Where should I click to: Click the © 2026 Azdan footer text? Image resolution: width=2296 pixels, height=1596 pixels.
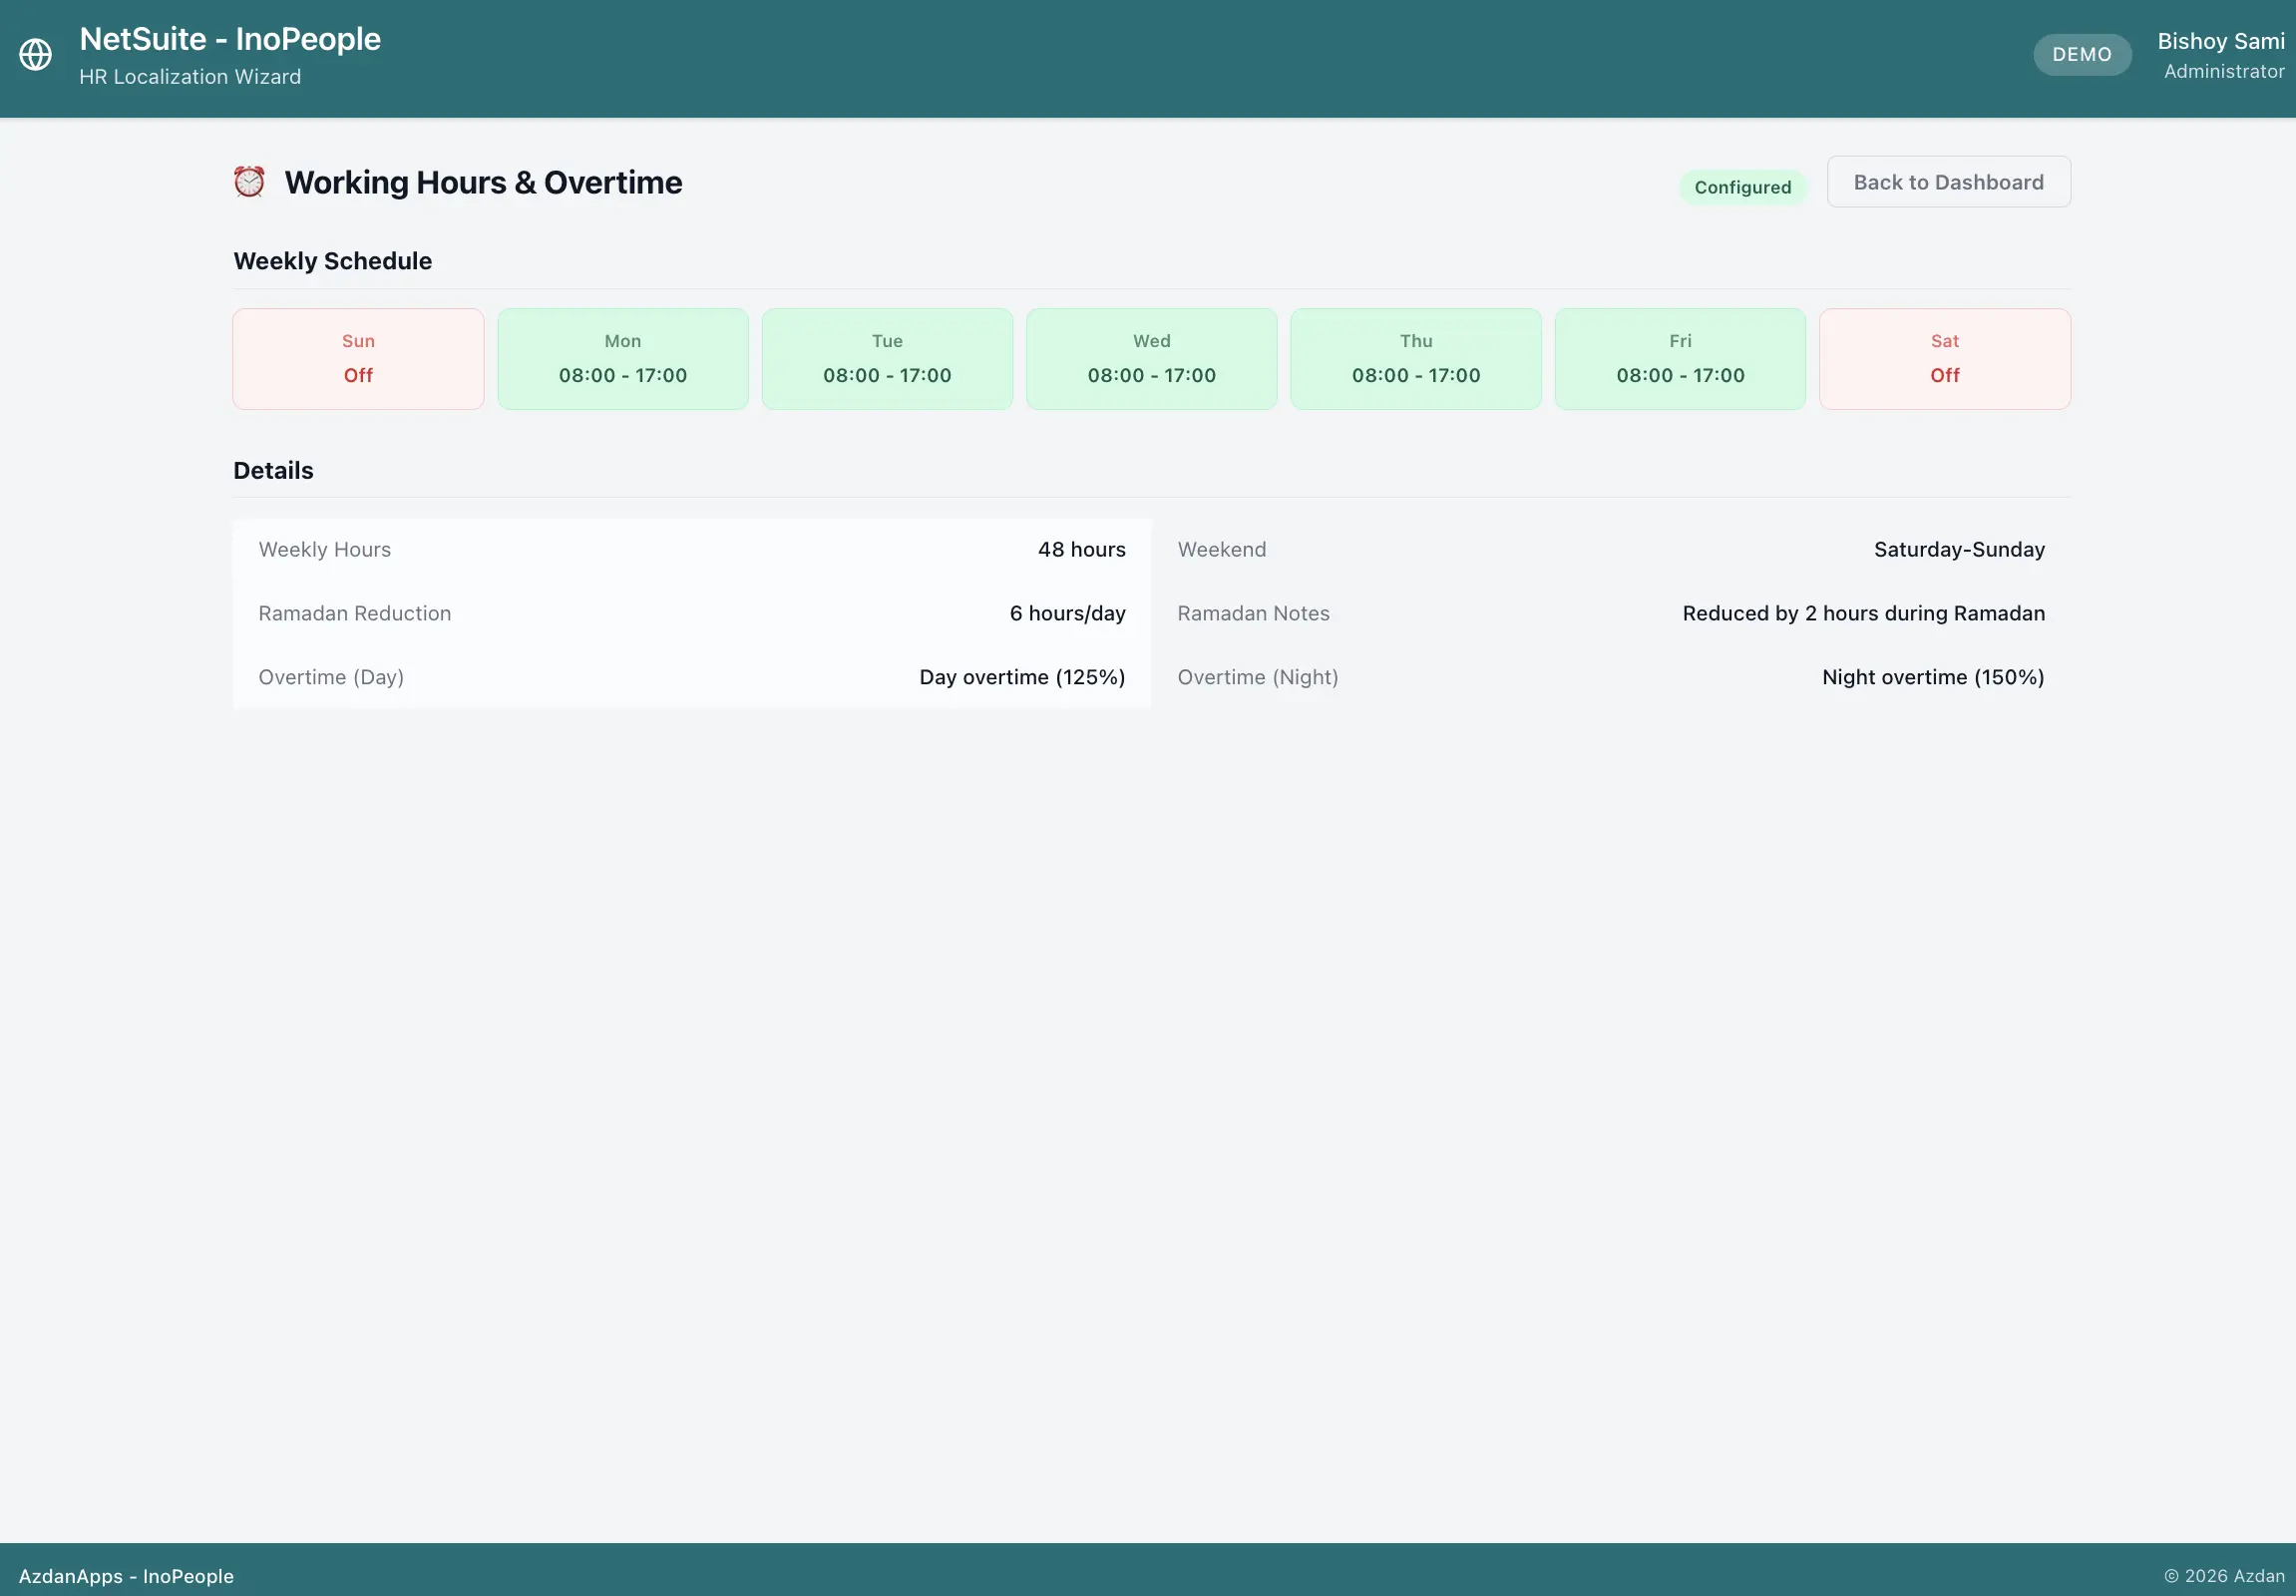[2224, 1577]
